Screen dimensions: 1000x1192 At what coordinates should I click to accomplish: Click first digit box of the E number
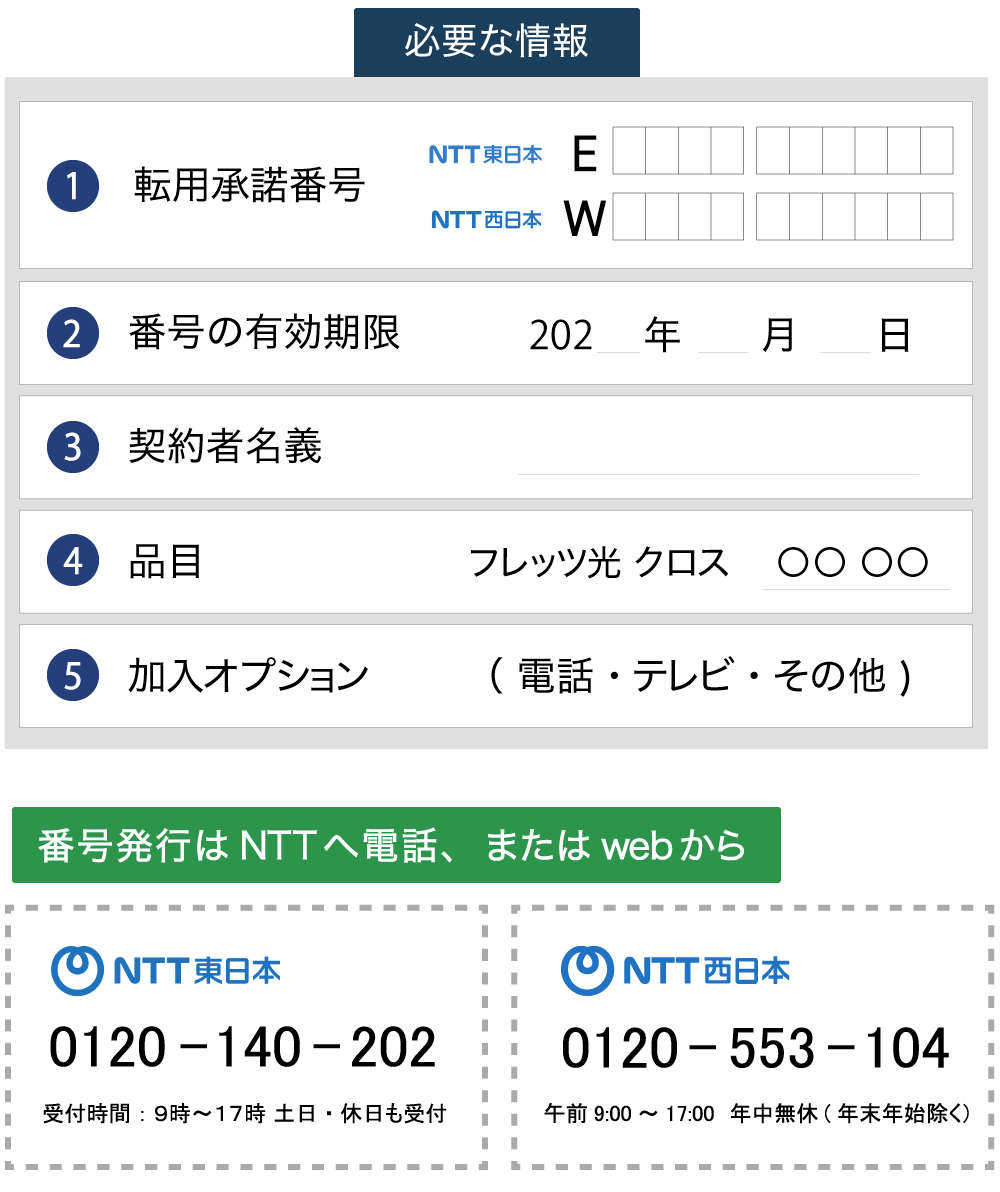click(629, 151)
